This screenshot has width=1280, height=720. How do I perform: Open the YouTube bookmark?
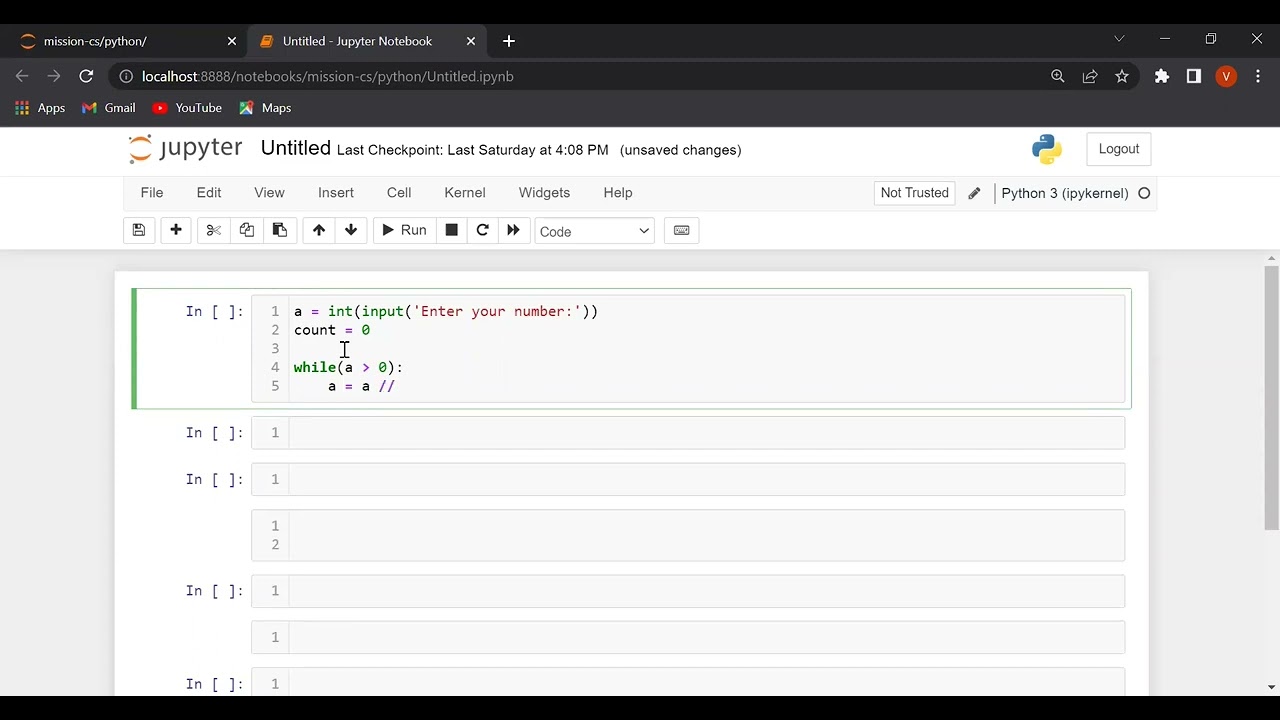(x=187, y=108)
